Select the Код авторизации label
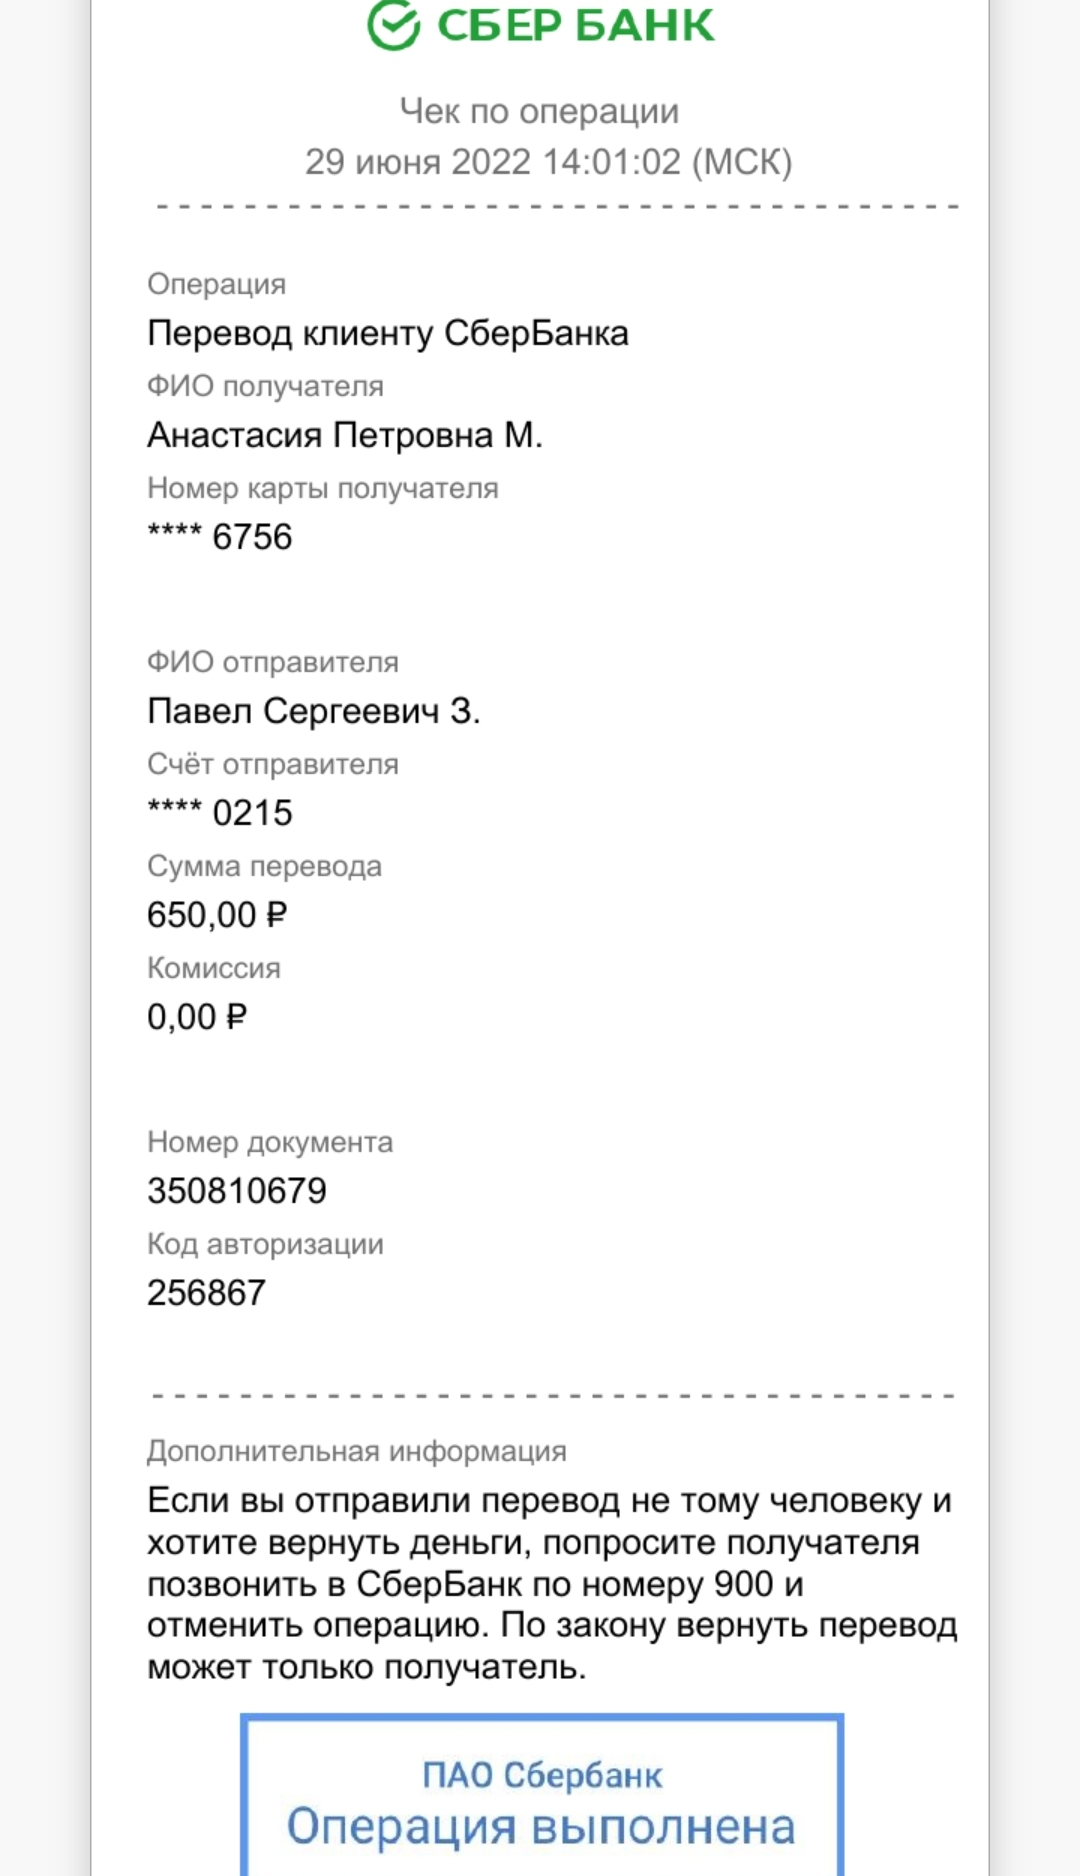The height and width of the screenshot is (1876, 1080). coord(266,1244)
